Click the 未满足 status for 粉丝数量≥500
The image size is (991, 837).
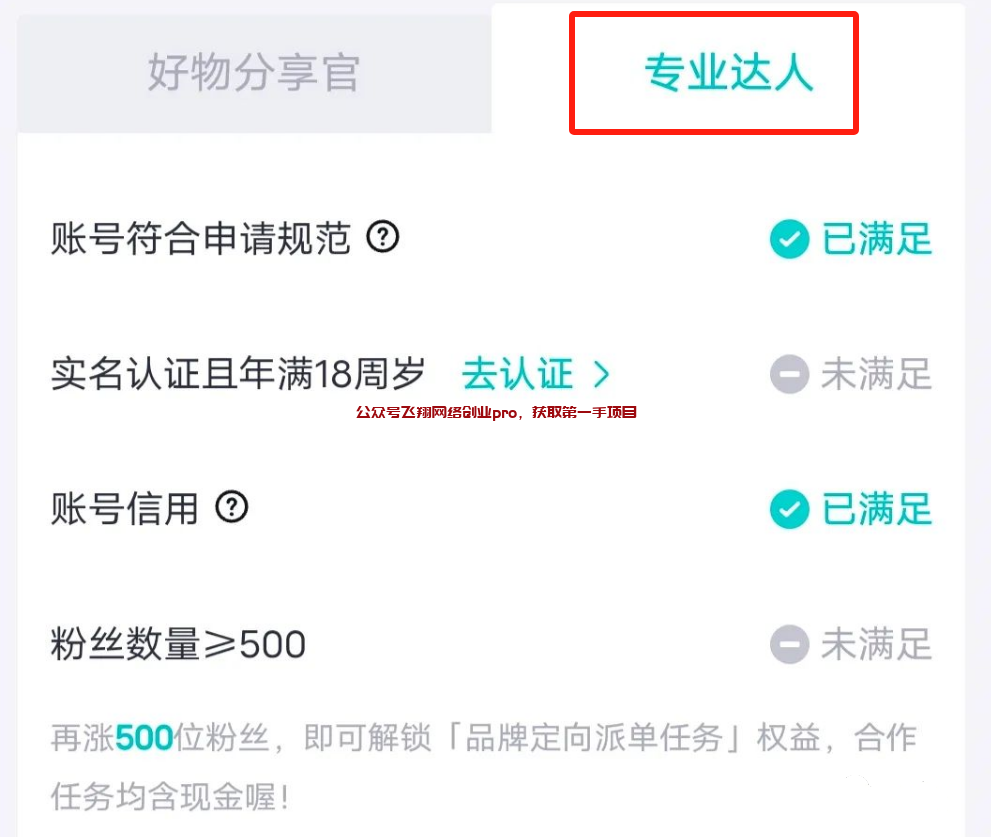click(x=876, y=644)
